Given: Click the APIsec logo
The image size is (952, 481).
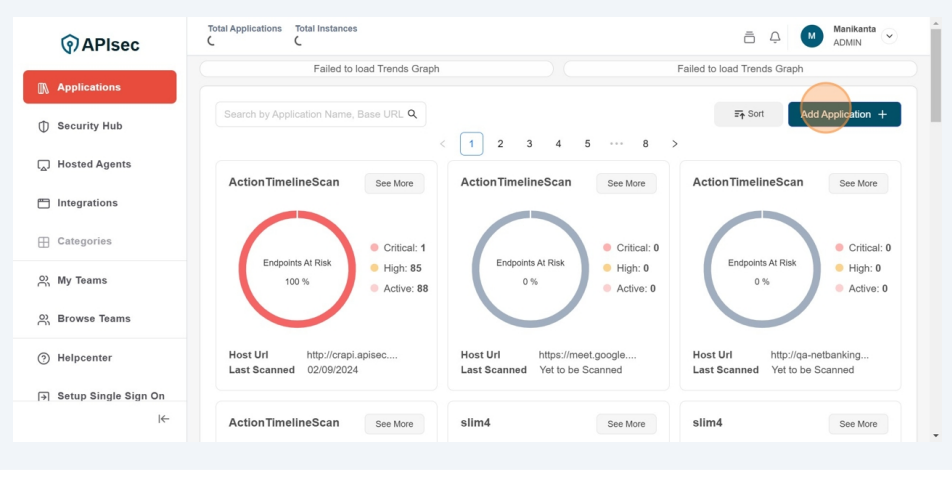Looking at the screenshot, I should coord(100,44).
